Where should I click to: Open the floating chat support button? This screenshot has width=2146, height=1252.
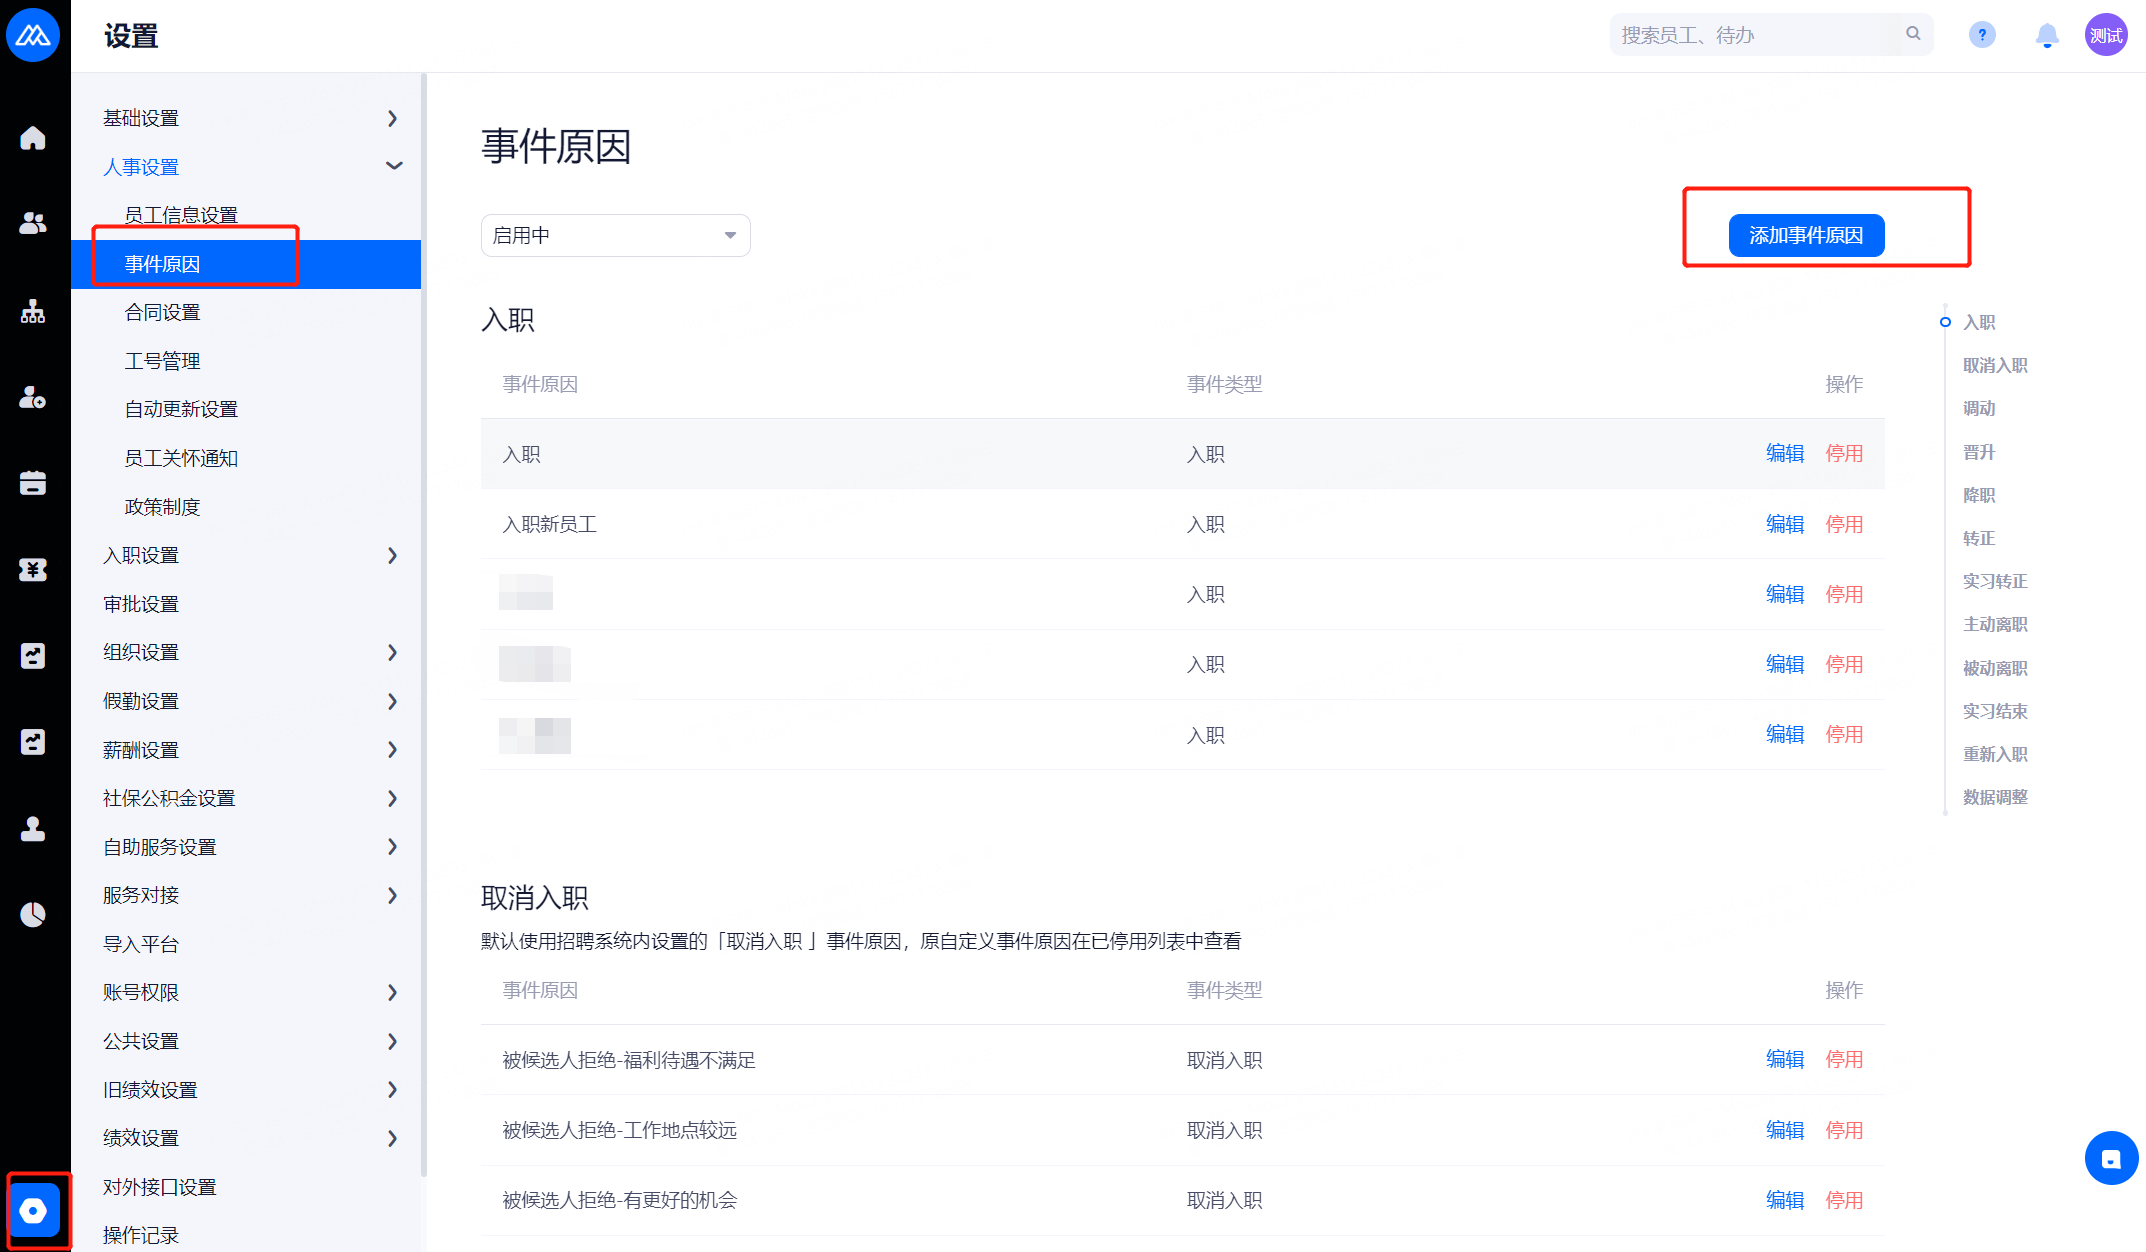click(2111, 1158)
